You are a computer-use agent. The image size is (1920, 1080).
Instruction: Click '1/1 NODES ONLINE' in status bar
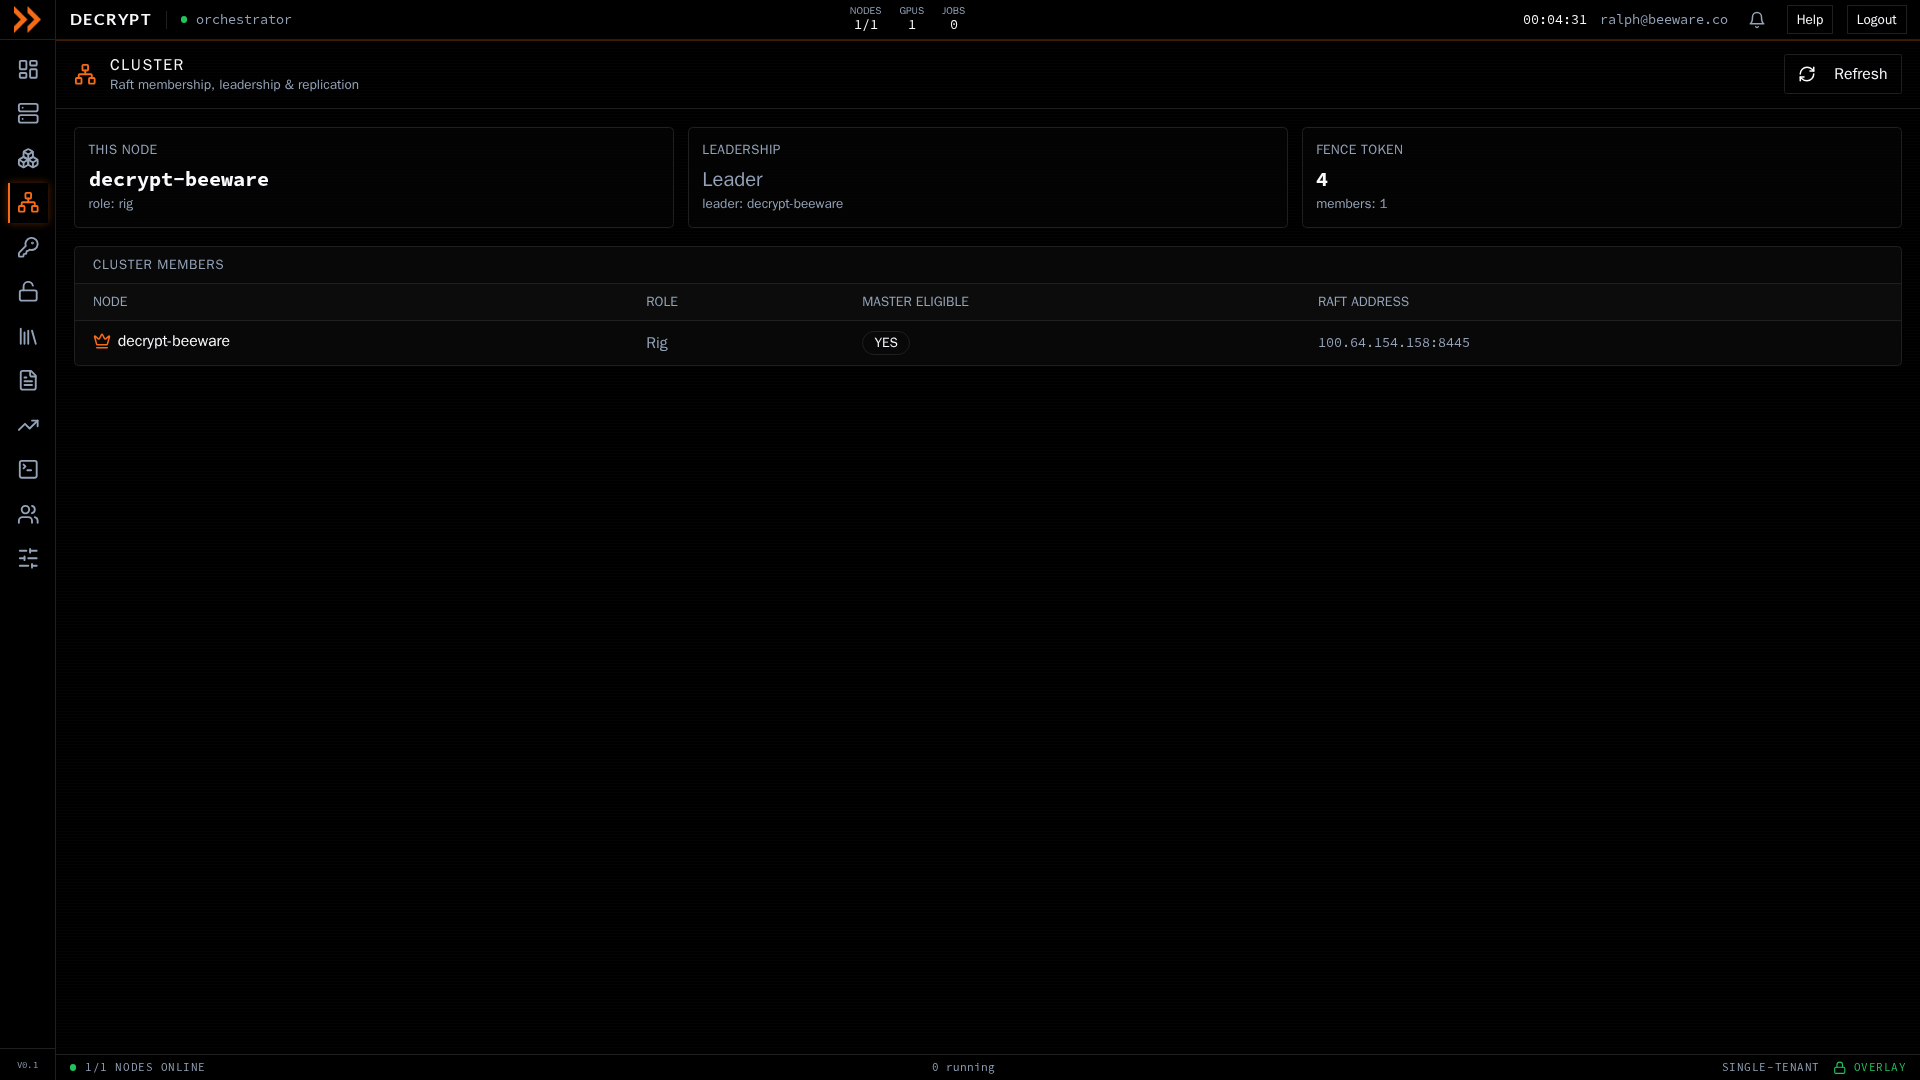[x=145, y=1067]
